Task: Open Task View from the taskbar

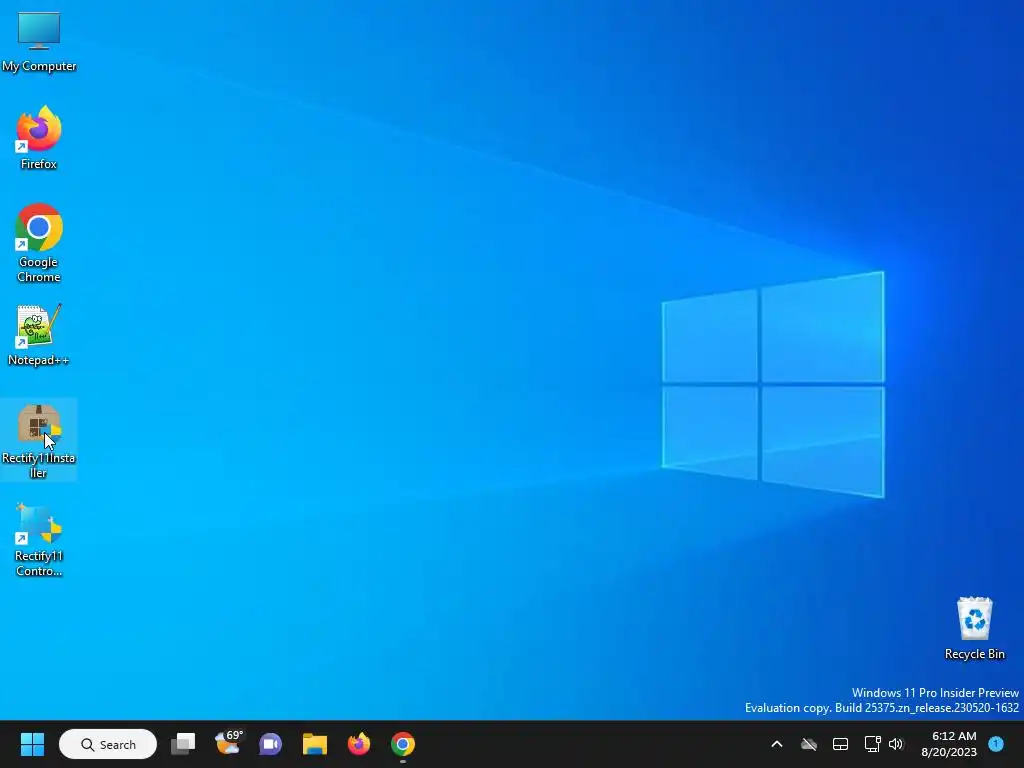Action: [183, 744]
